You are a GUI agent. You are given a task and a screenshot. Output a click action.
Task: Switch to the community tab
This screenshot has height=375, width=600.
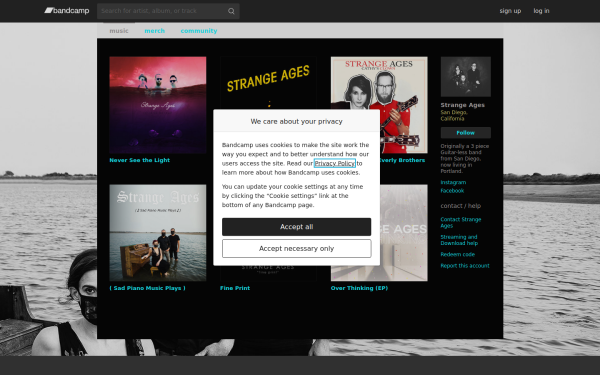tap(199, 31)
